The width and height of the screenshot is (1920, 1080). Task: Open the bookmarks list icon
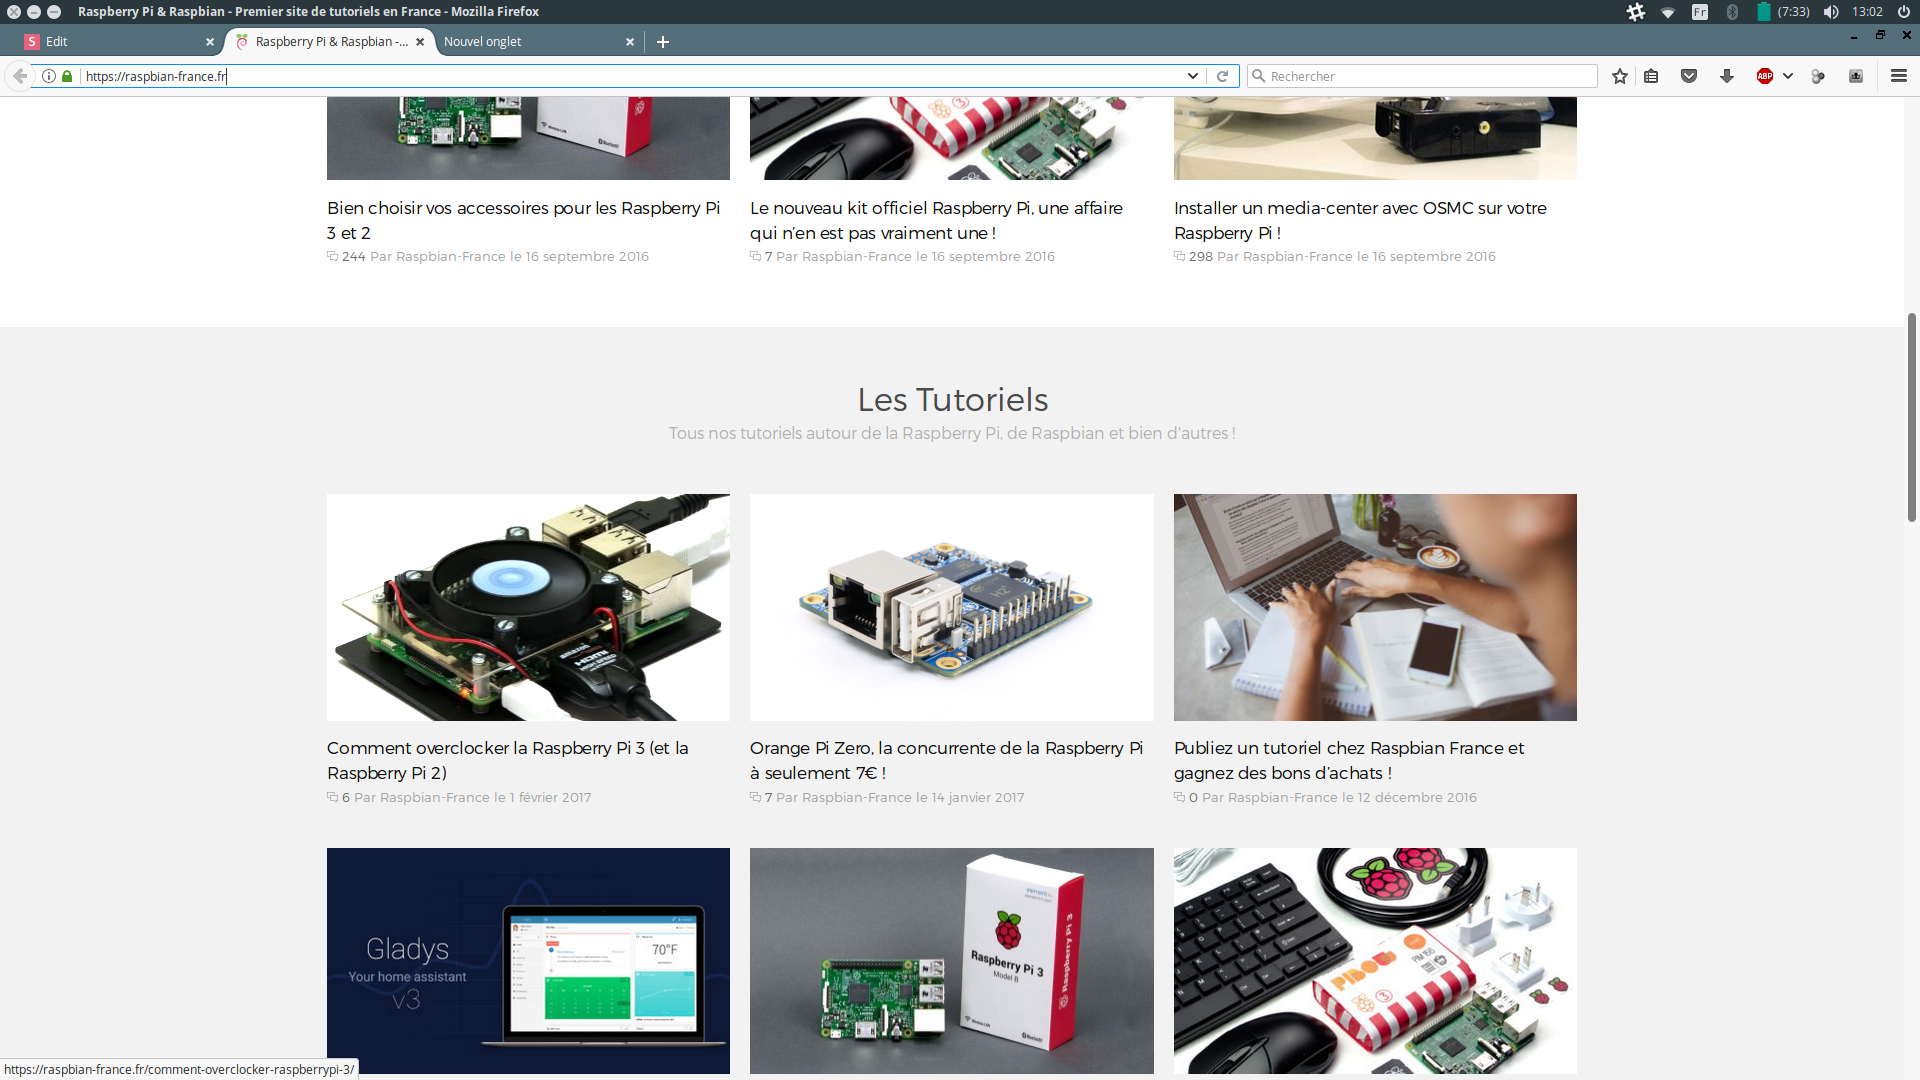(x=1651, y=76)
